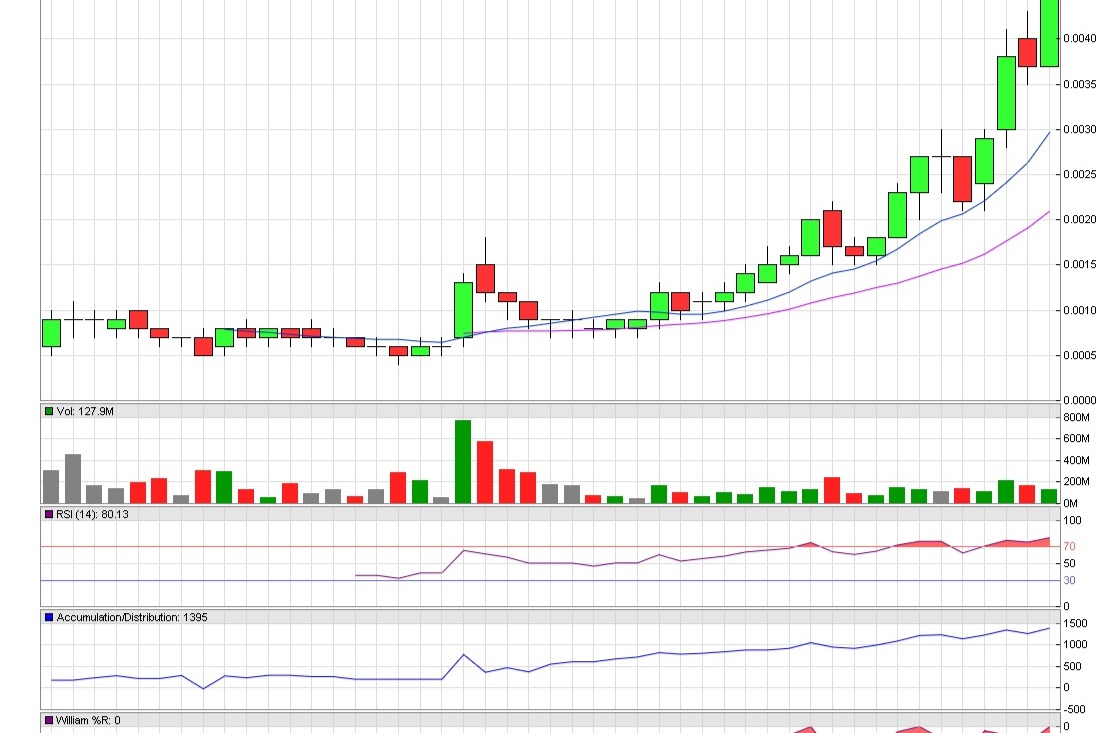Select the William %R: 0 panel title
Screen dimensions: 1100x733
click(x=90, y=720)
